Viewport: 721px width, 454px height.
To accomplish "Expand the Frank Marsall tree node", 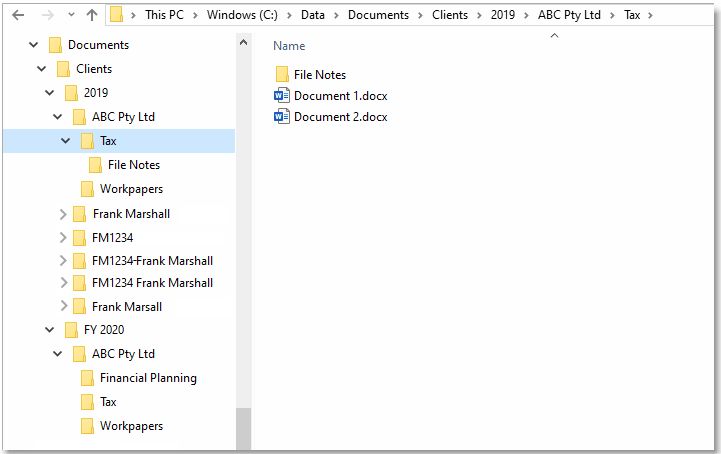I will point(63,306).
